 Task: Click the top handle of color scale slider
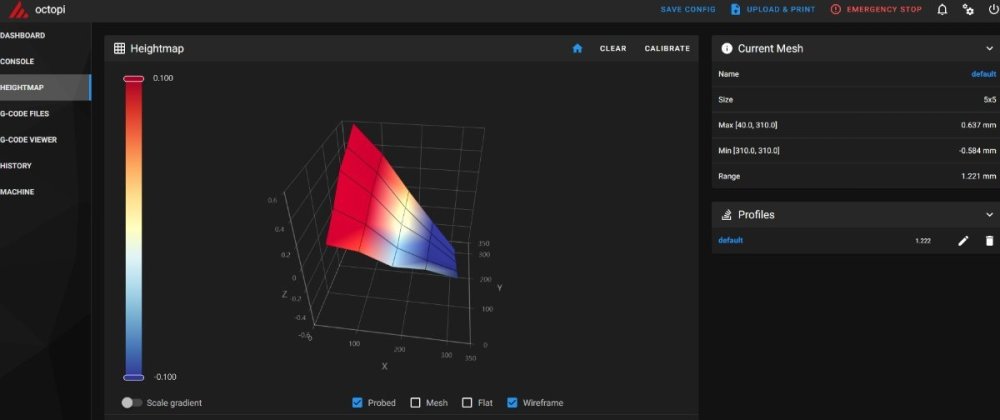pos(134,78)
